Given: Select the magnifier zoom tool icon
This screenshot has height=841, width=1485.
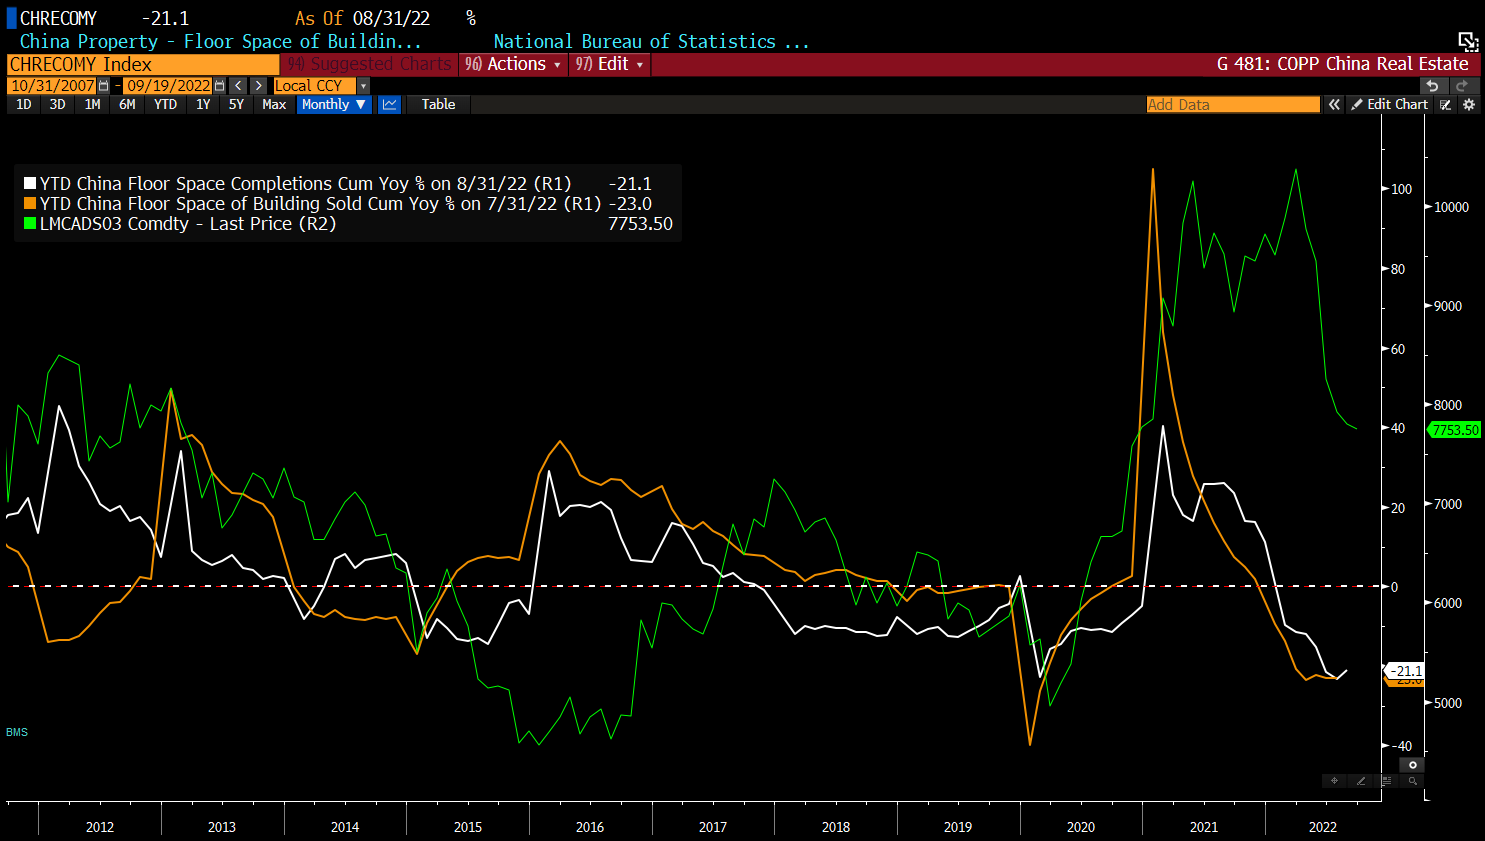Looking at the screenshot, I should tap(1412, 781).
